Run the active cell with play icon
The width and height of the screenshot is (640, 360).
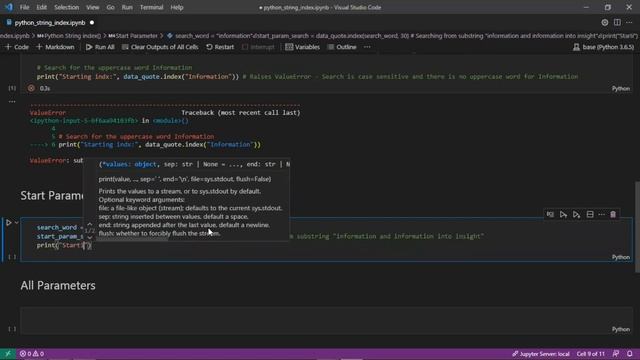pos(8,223)
